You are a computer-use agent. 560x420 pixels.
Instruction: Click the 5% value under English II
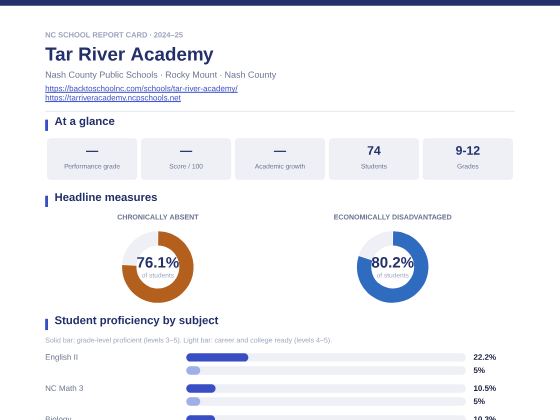(479, 371)
